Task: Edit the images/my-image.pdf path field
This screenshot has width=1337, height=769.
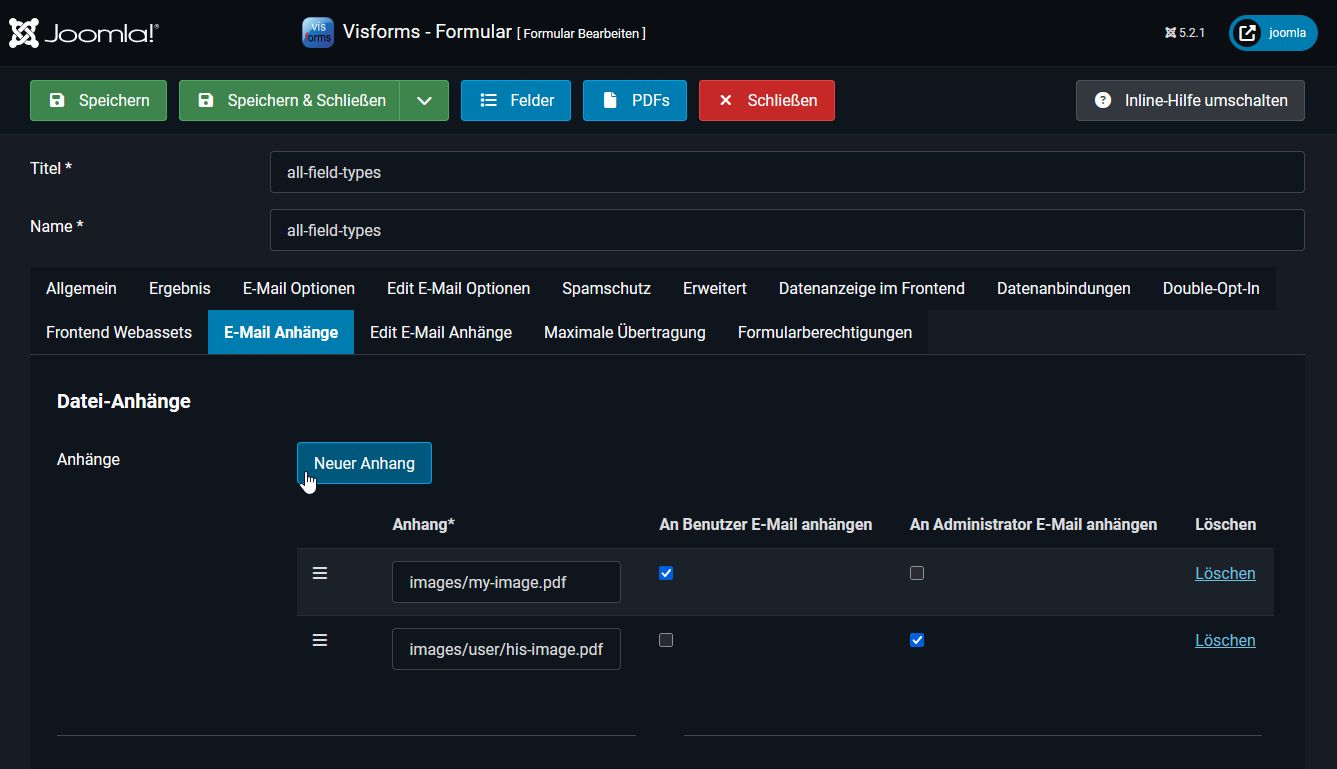Action: pyautogui.click(x=506, y=581)
